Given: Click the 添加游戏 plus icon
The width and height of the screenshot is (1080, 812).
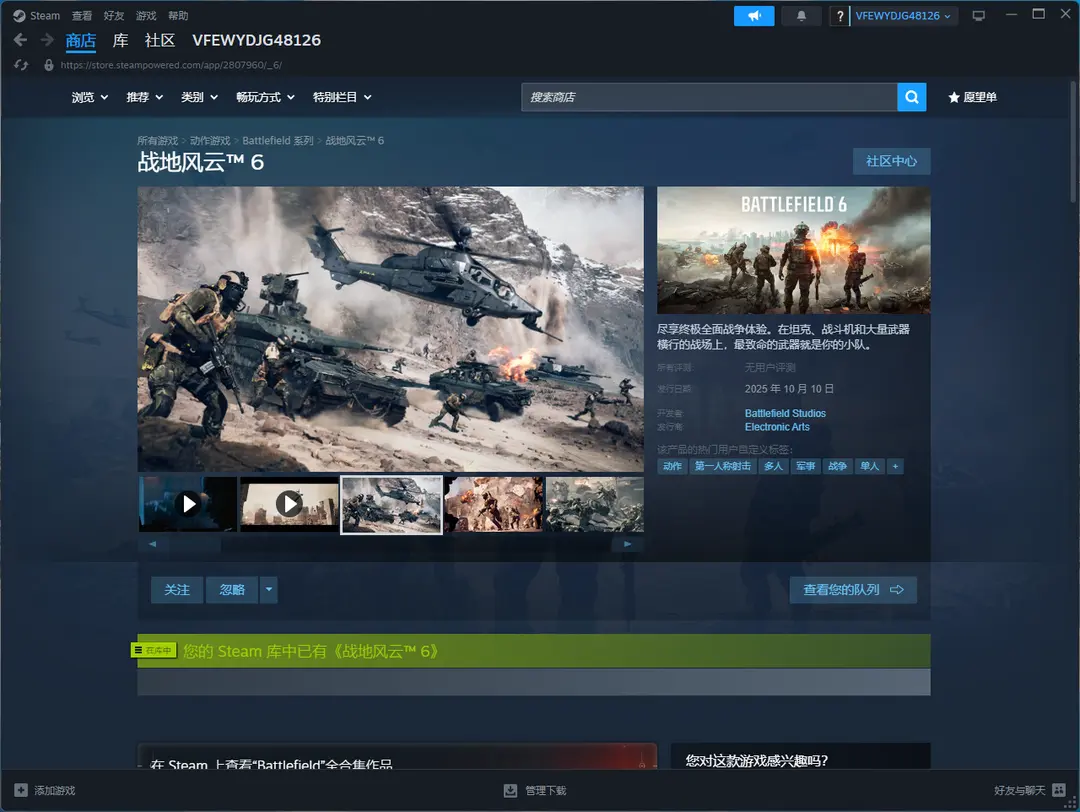Looking at the screenshot, I should coord(21,790).
